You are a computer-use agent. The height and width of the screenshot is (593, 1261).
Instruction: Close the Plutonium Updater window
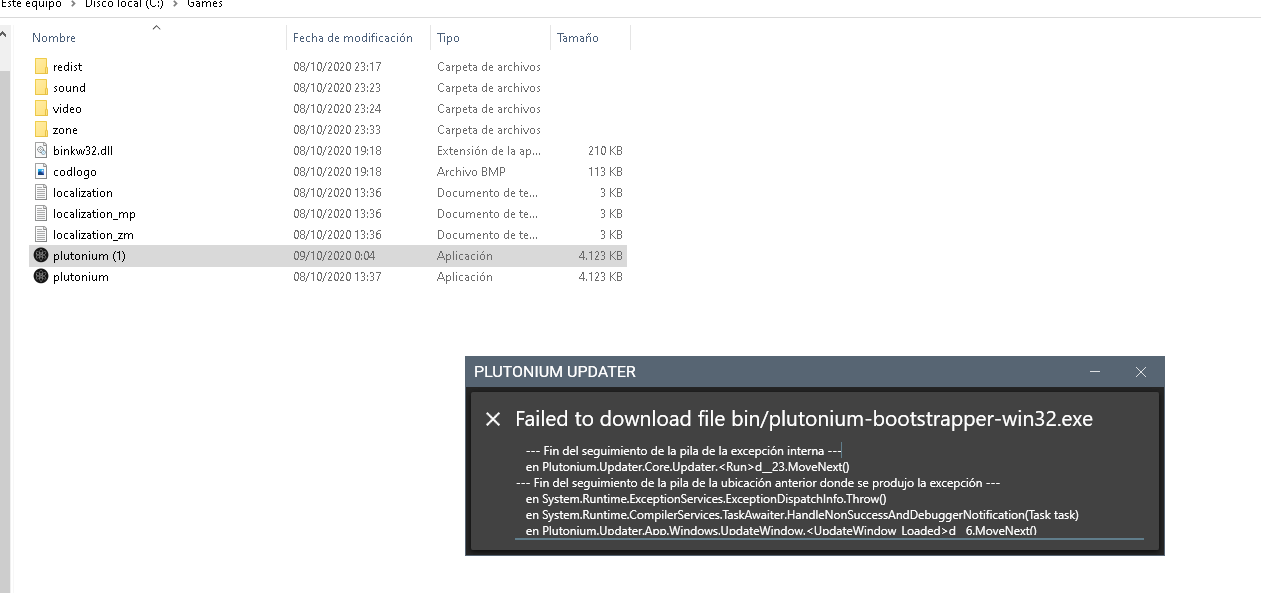point(1141,372)
